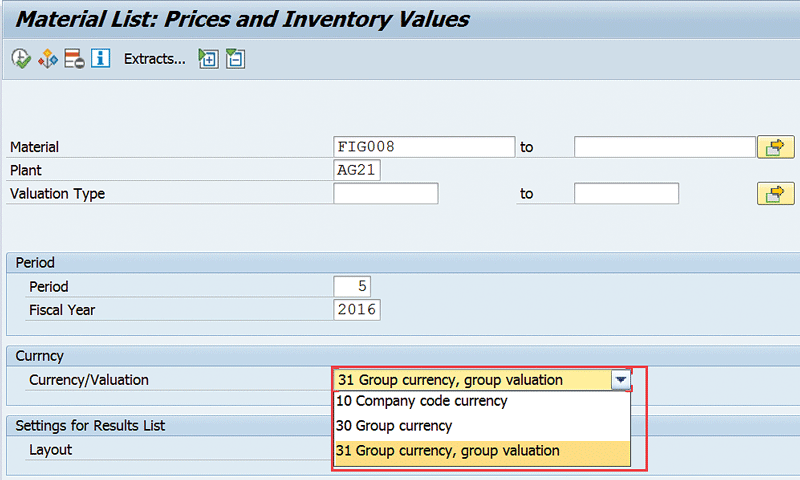Screen dimensions: 800x480
Task: Click the Execute clock icon in toolbar
Action: coord(20,59)
